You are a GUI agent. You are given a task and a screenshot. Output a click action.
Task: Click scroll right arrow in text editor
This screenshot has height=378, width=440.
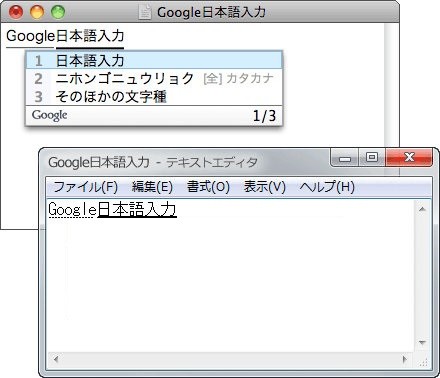[x=405, y=359]
